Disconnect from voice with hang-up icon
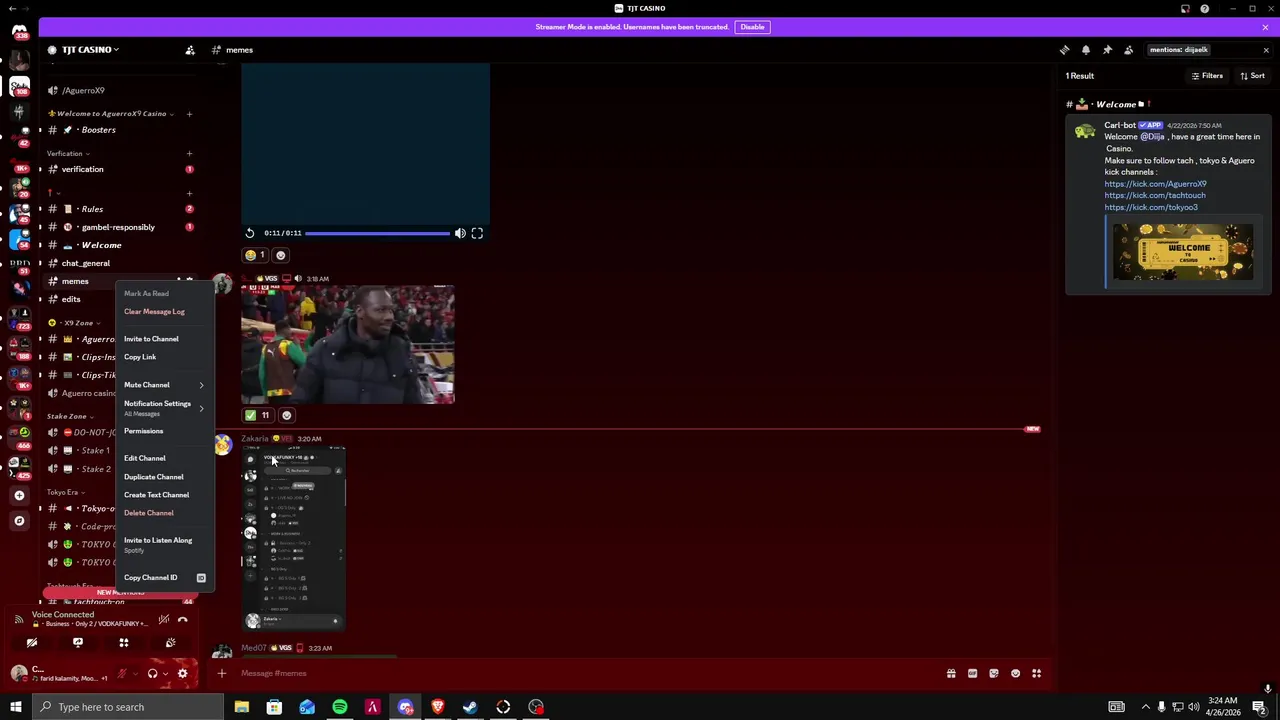 tap(183, 620)
